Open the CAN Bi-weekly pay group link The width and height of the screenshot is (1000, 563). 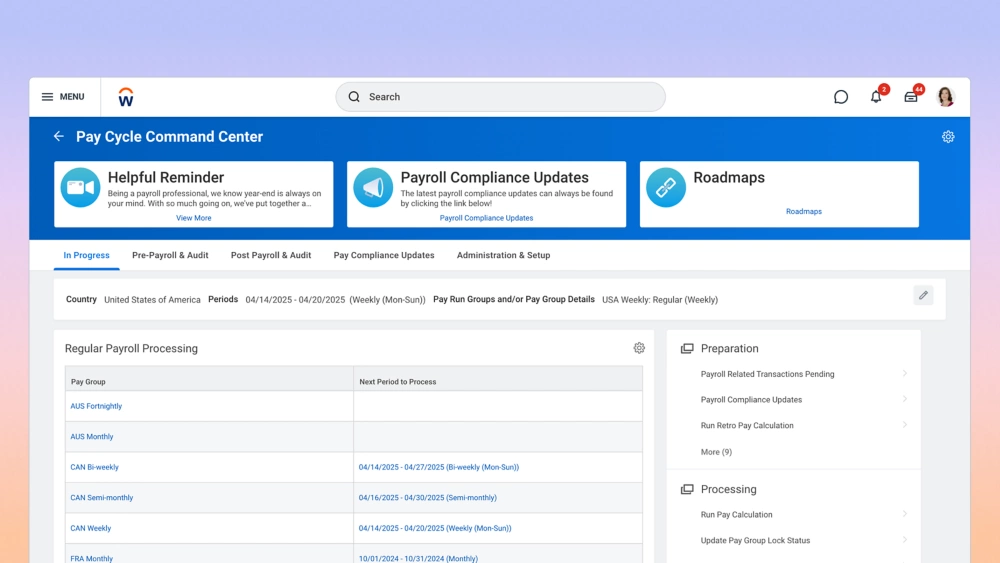94,467
